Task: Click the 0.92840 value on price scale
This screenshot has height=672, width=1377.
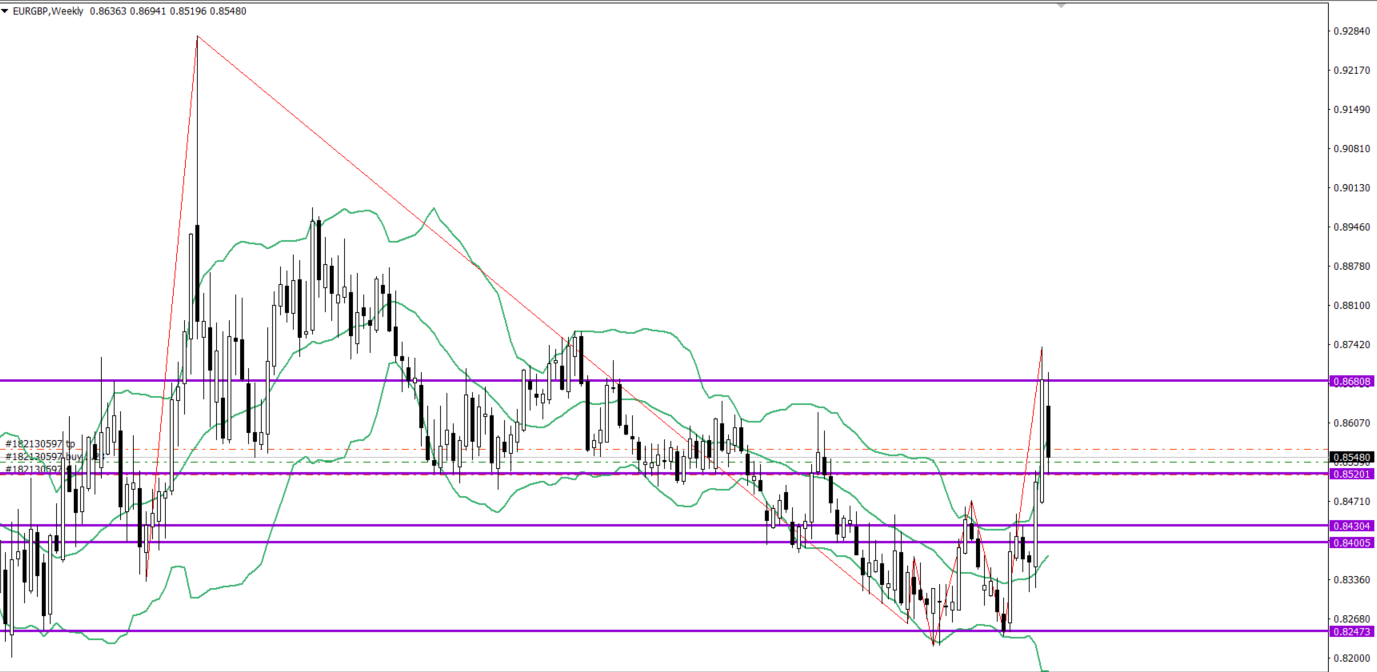Action: click(x=1351, y=31)
